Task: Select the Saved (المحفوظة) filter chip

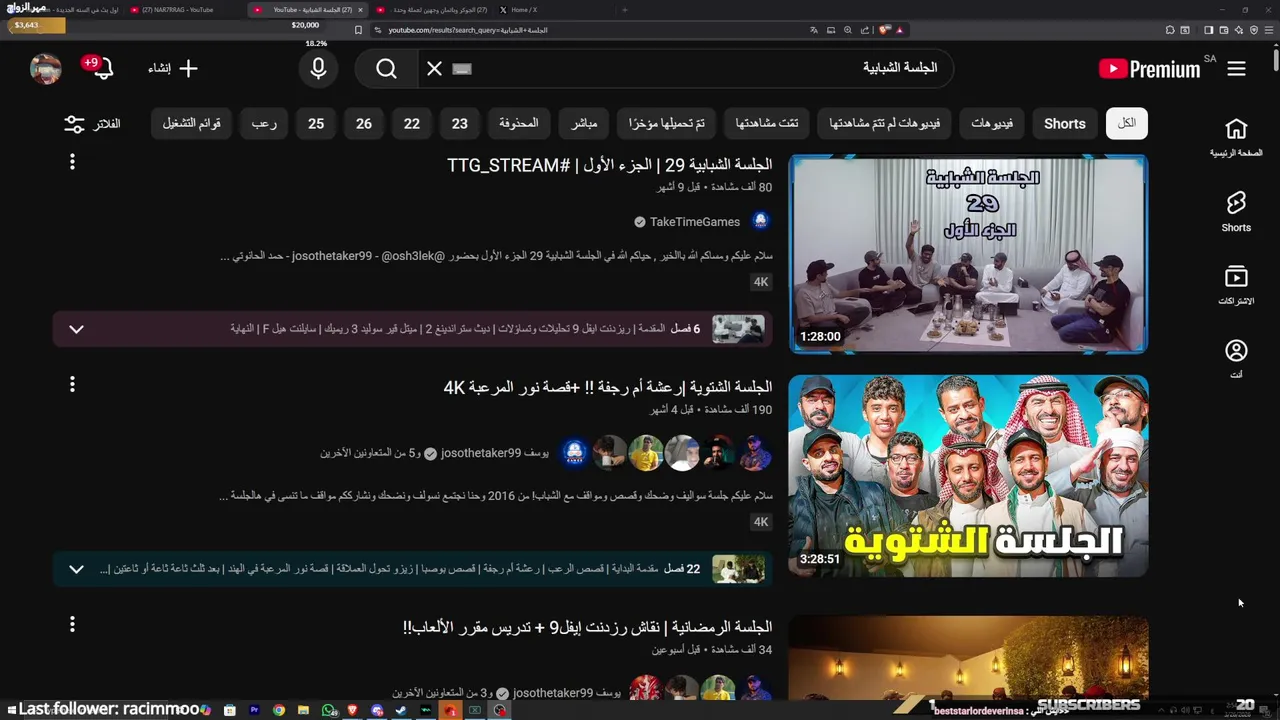Action: tap(519, 124)
